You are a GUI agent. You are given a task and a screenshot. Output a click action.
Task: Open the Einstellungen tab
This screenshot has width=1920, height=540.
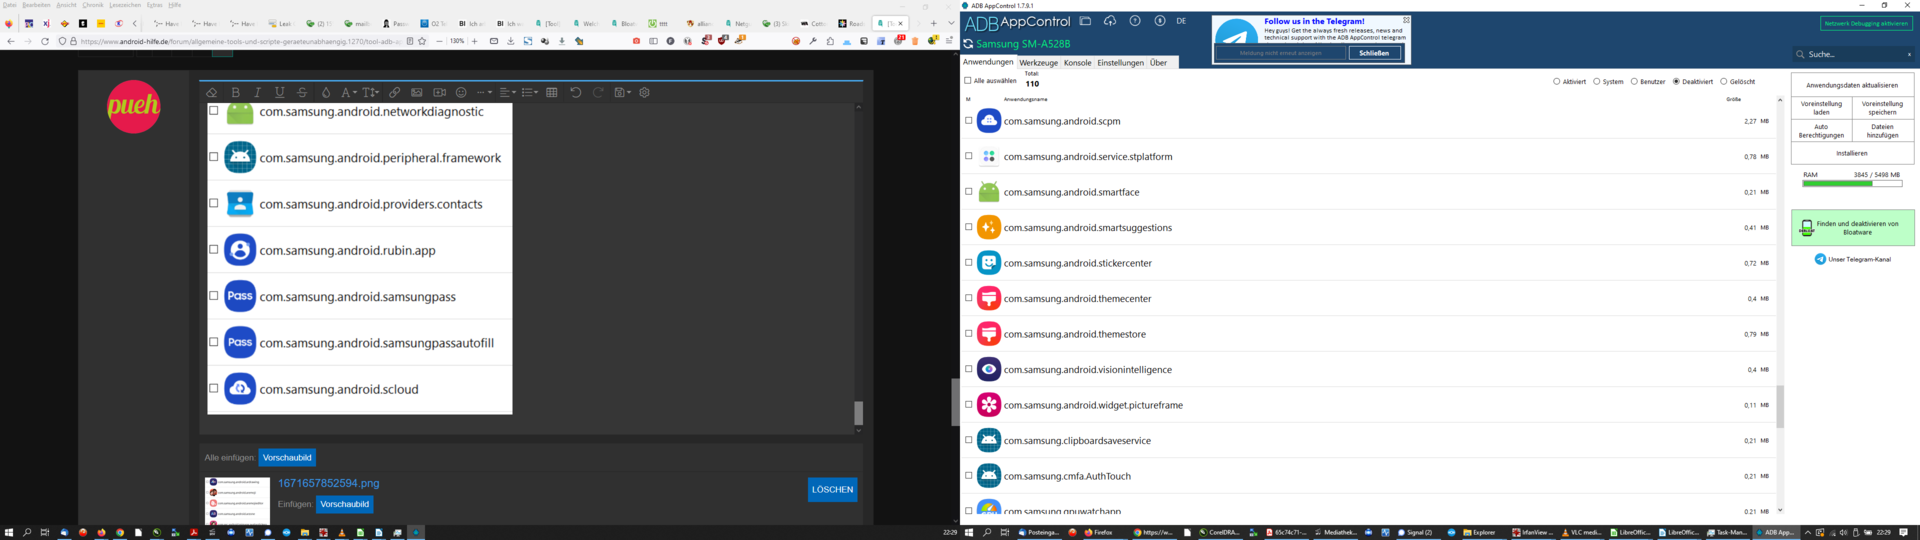pyautogui.click(x=1120, y=63)
